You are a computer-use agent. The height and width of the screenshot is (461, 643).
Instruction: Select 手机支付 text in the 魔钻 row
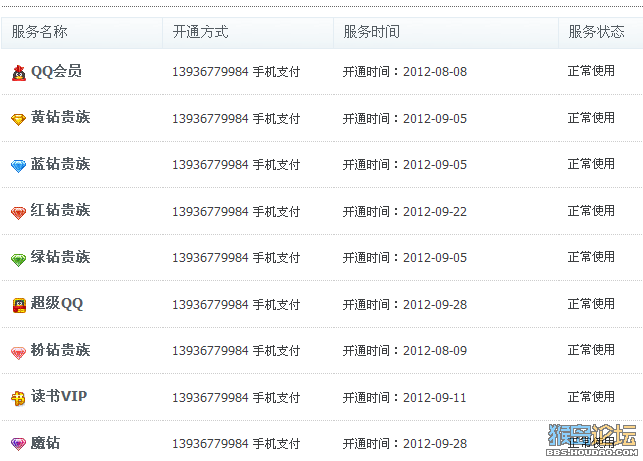pos(276,444)
